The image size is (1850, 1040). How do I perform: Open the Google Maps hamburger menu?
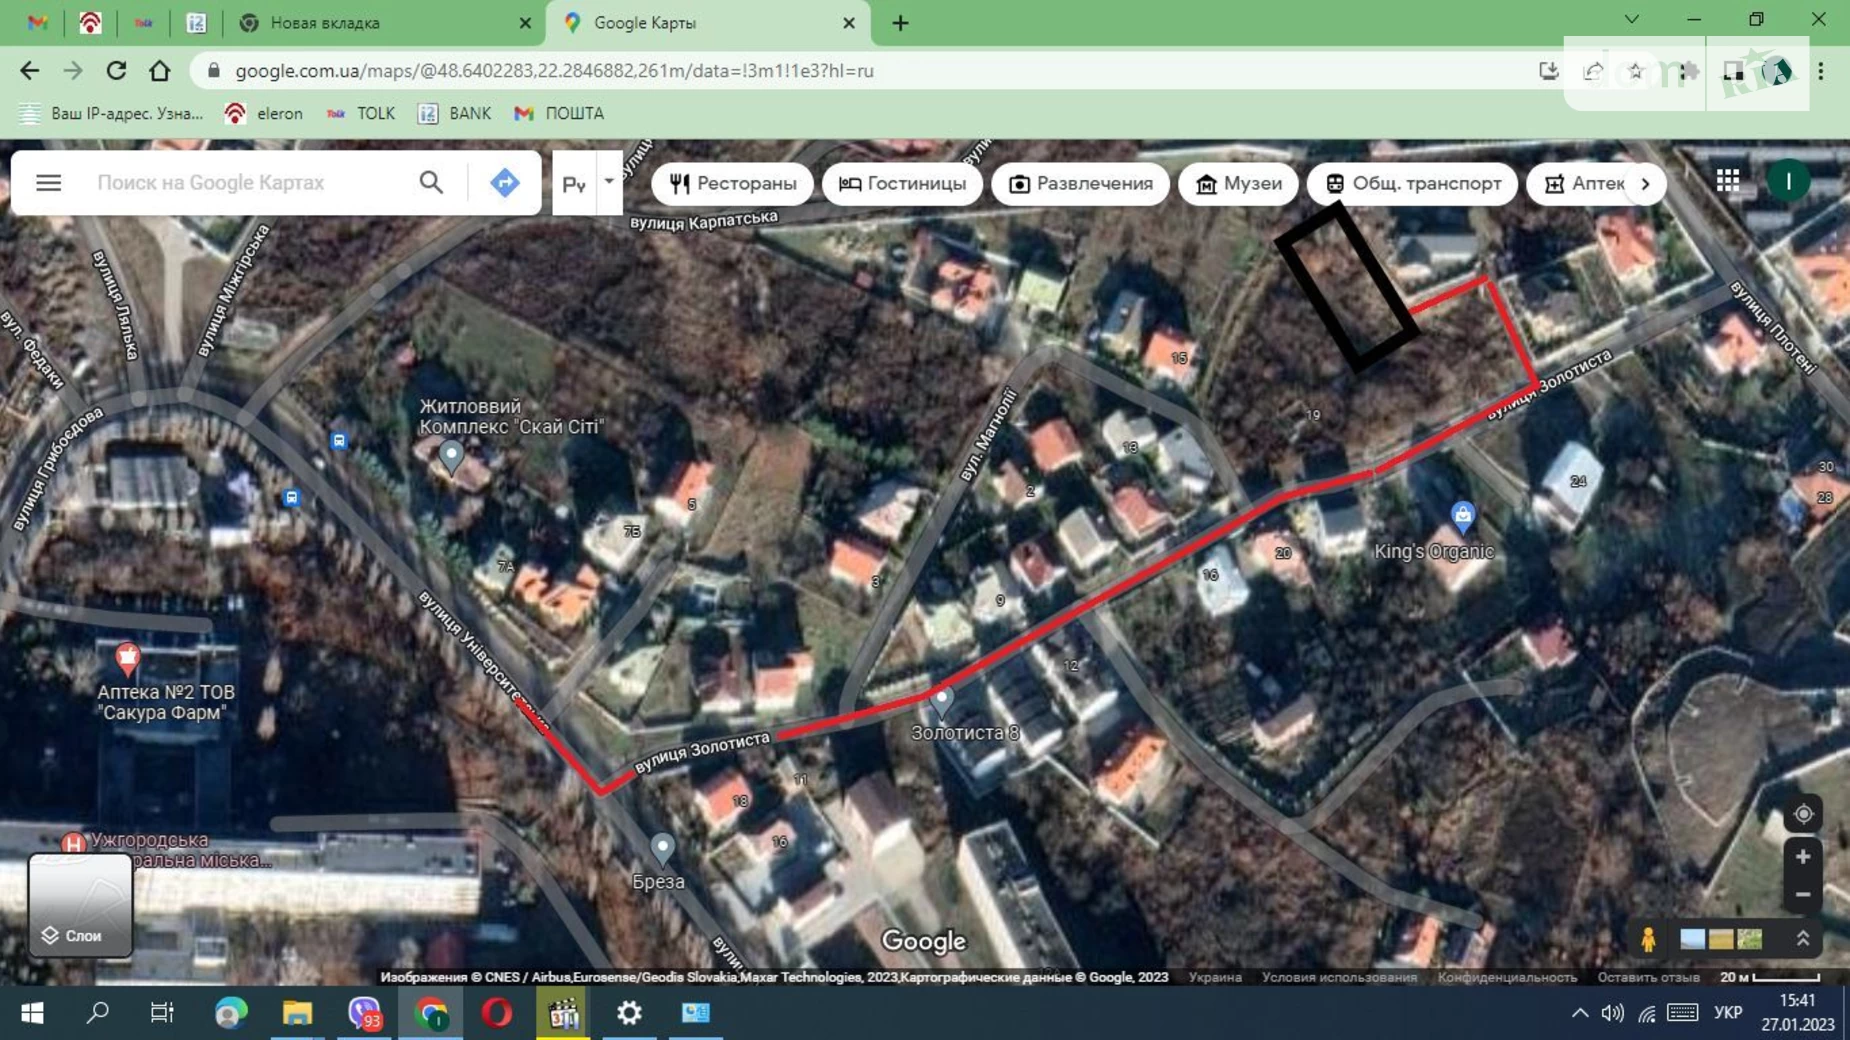[48, 183]
